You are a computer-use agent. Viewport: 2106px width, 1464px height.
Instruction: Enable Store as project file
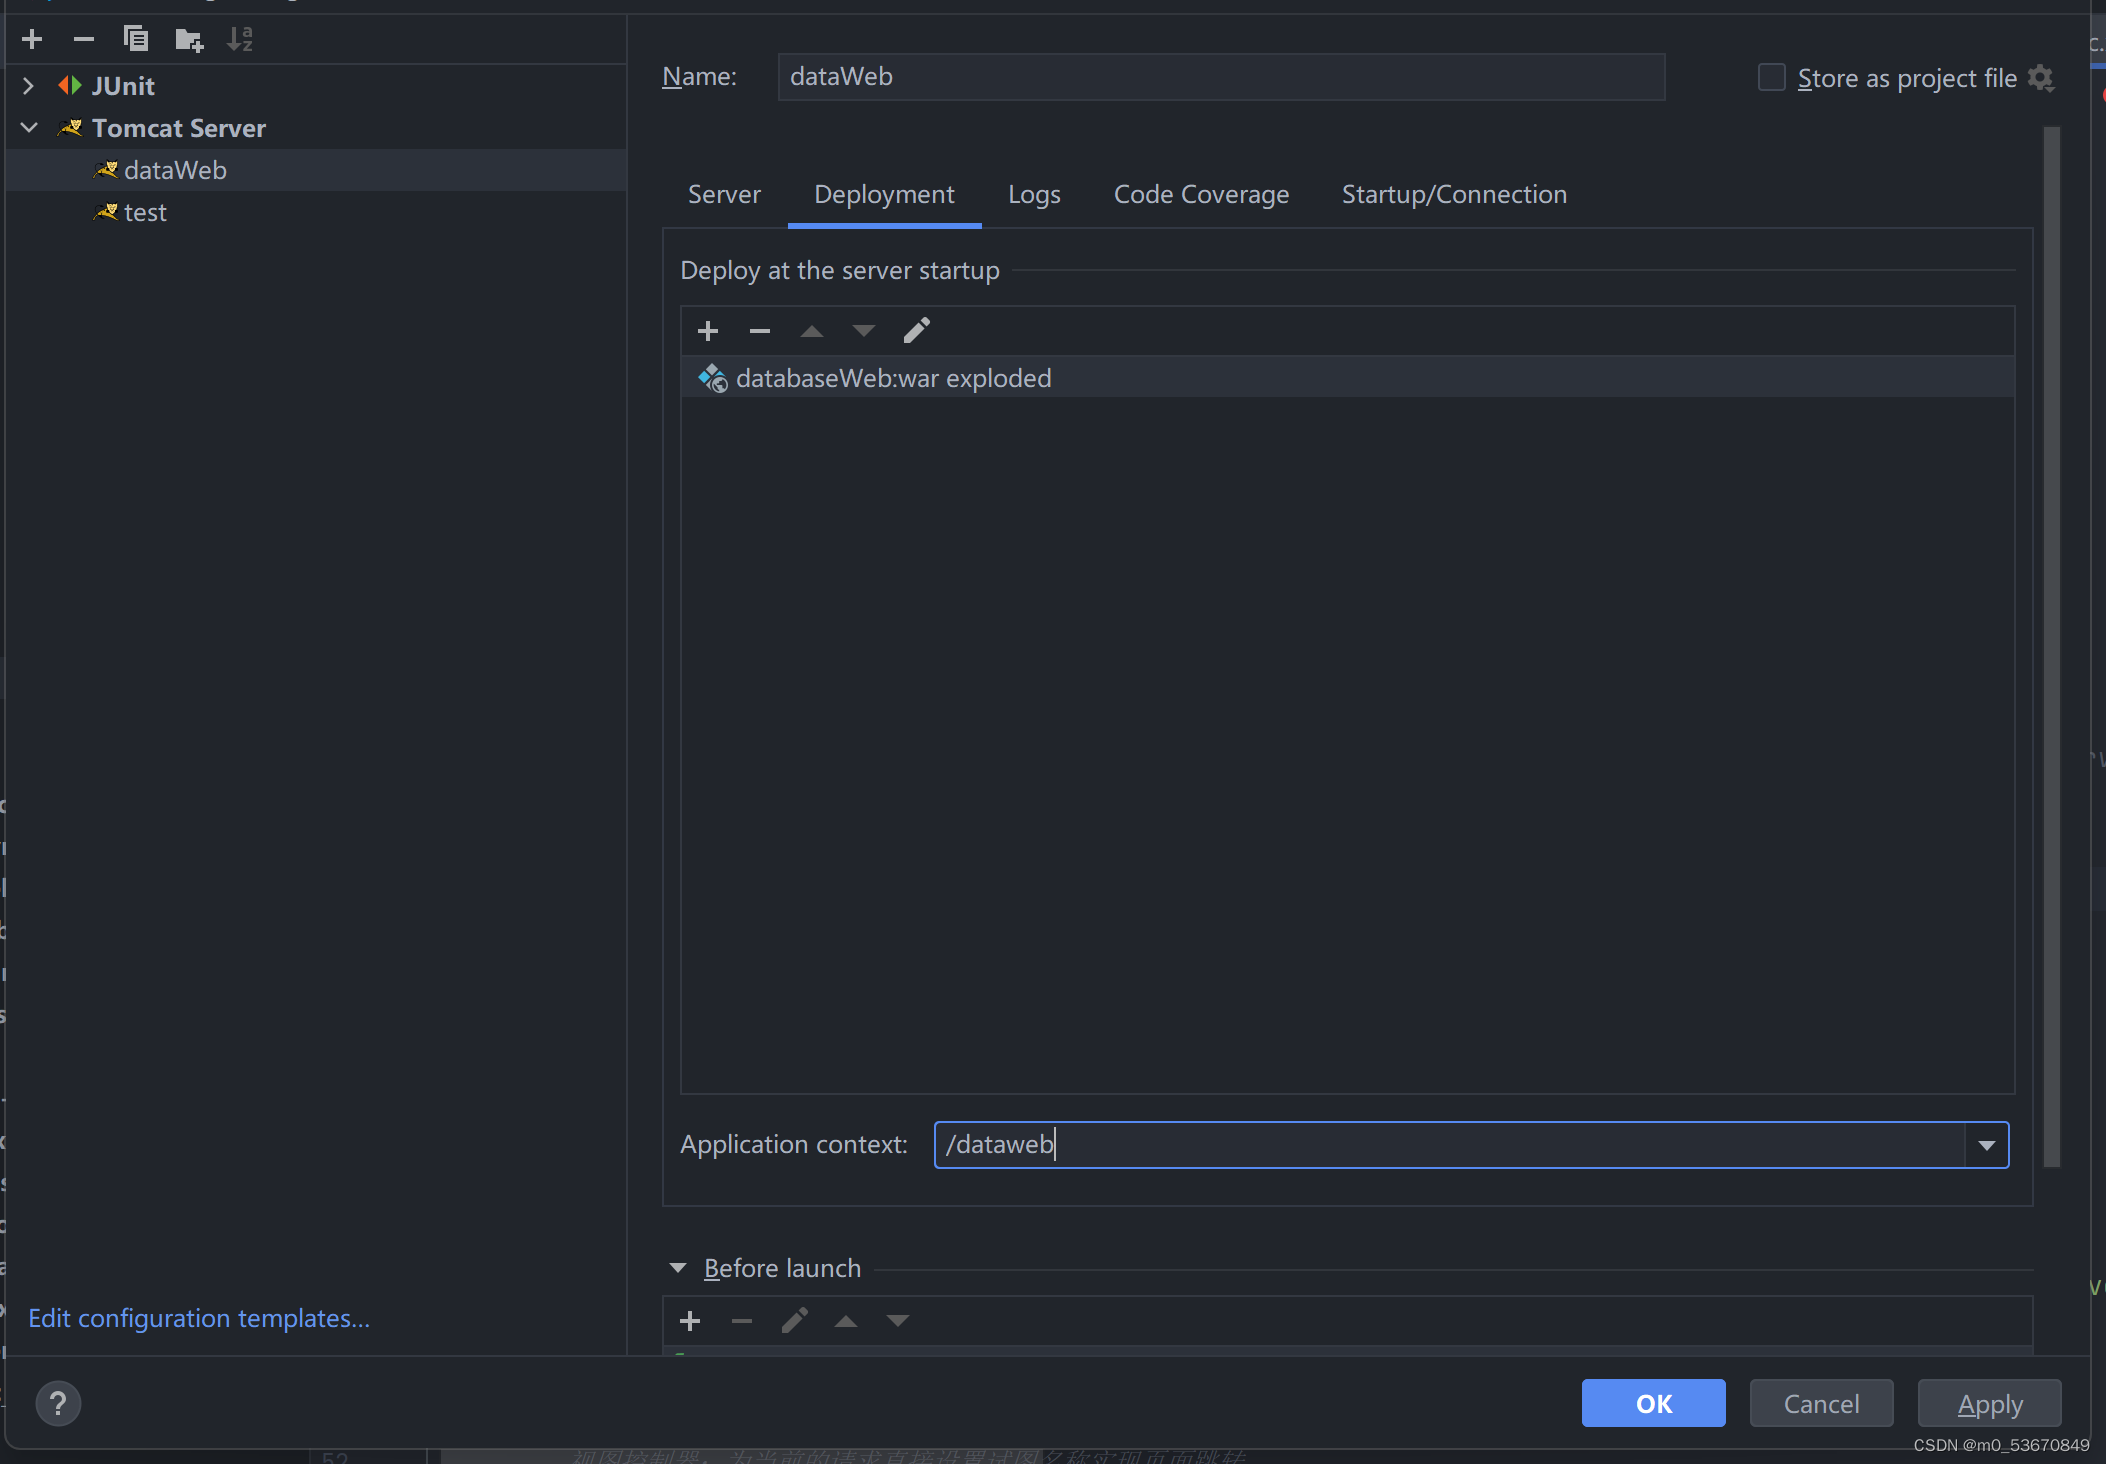[x=1771, y=78]
